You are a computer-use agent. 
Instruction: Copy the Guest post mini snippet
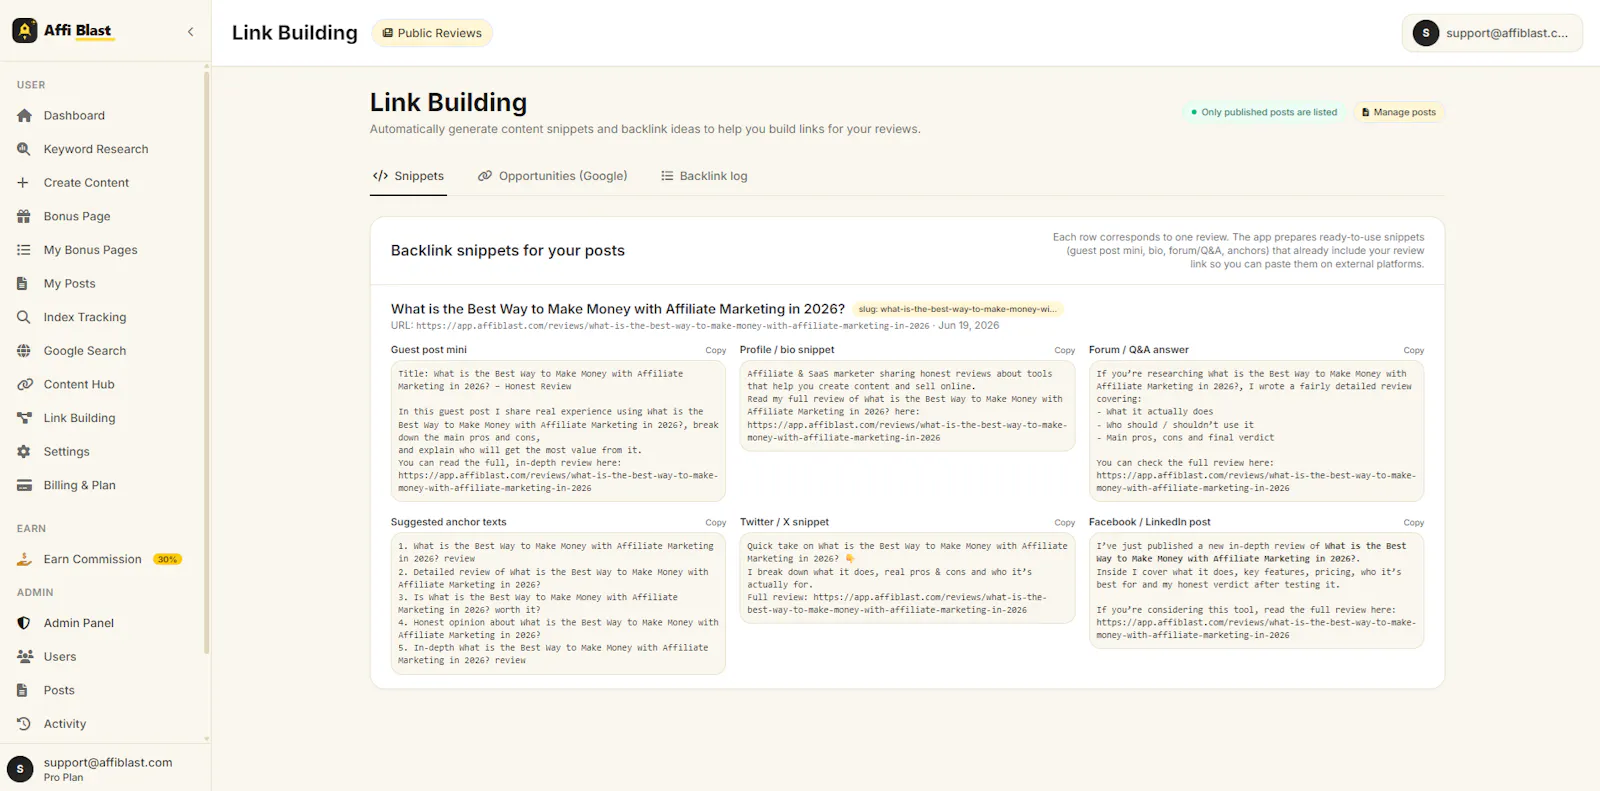point(716,351)
